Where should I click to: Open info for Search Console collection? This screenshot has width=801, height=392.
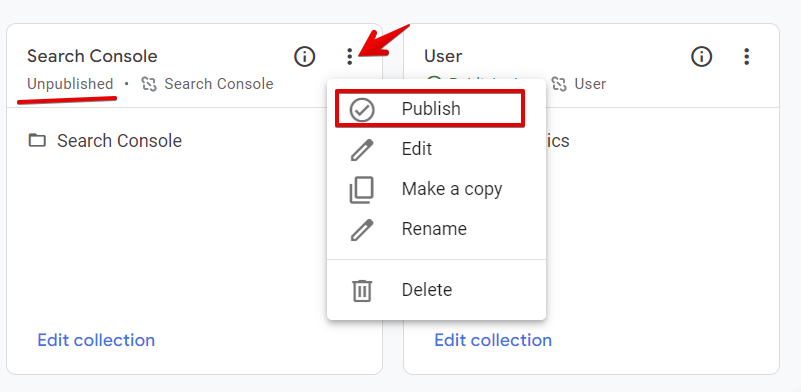tap(304, 56)
